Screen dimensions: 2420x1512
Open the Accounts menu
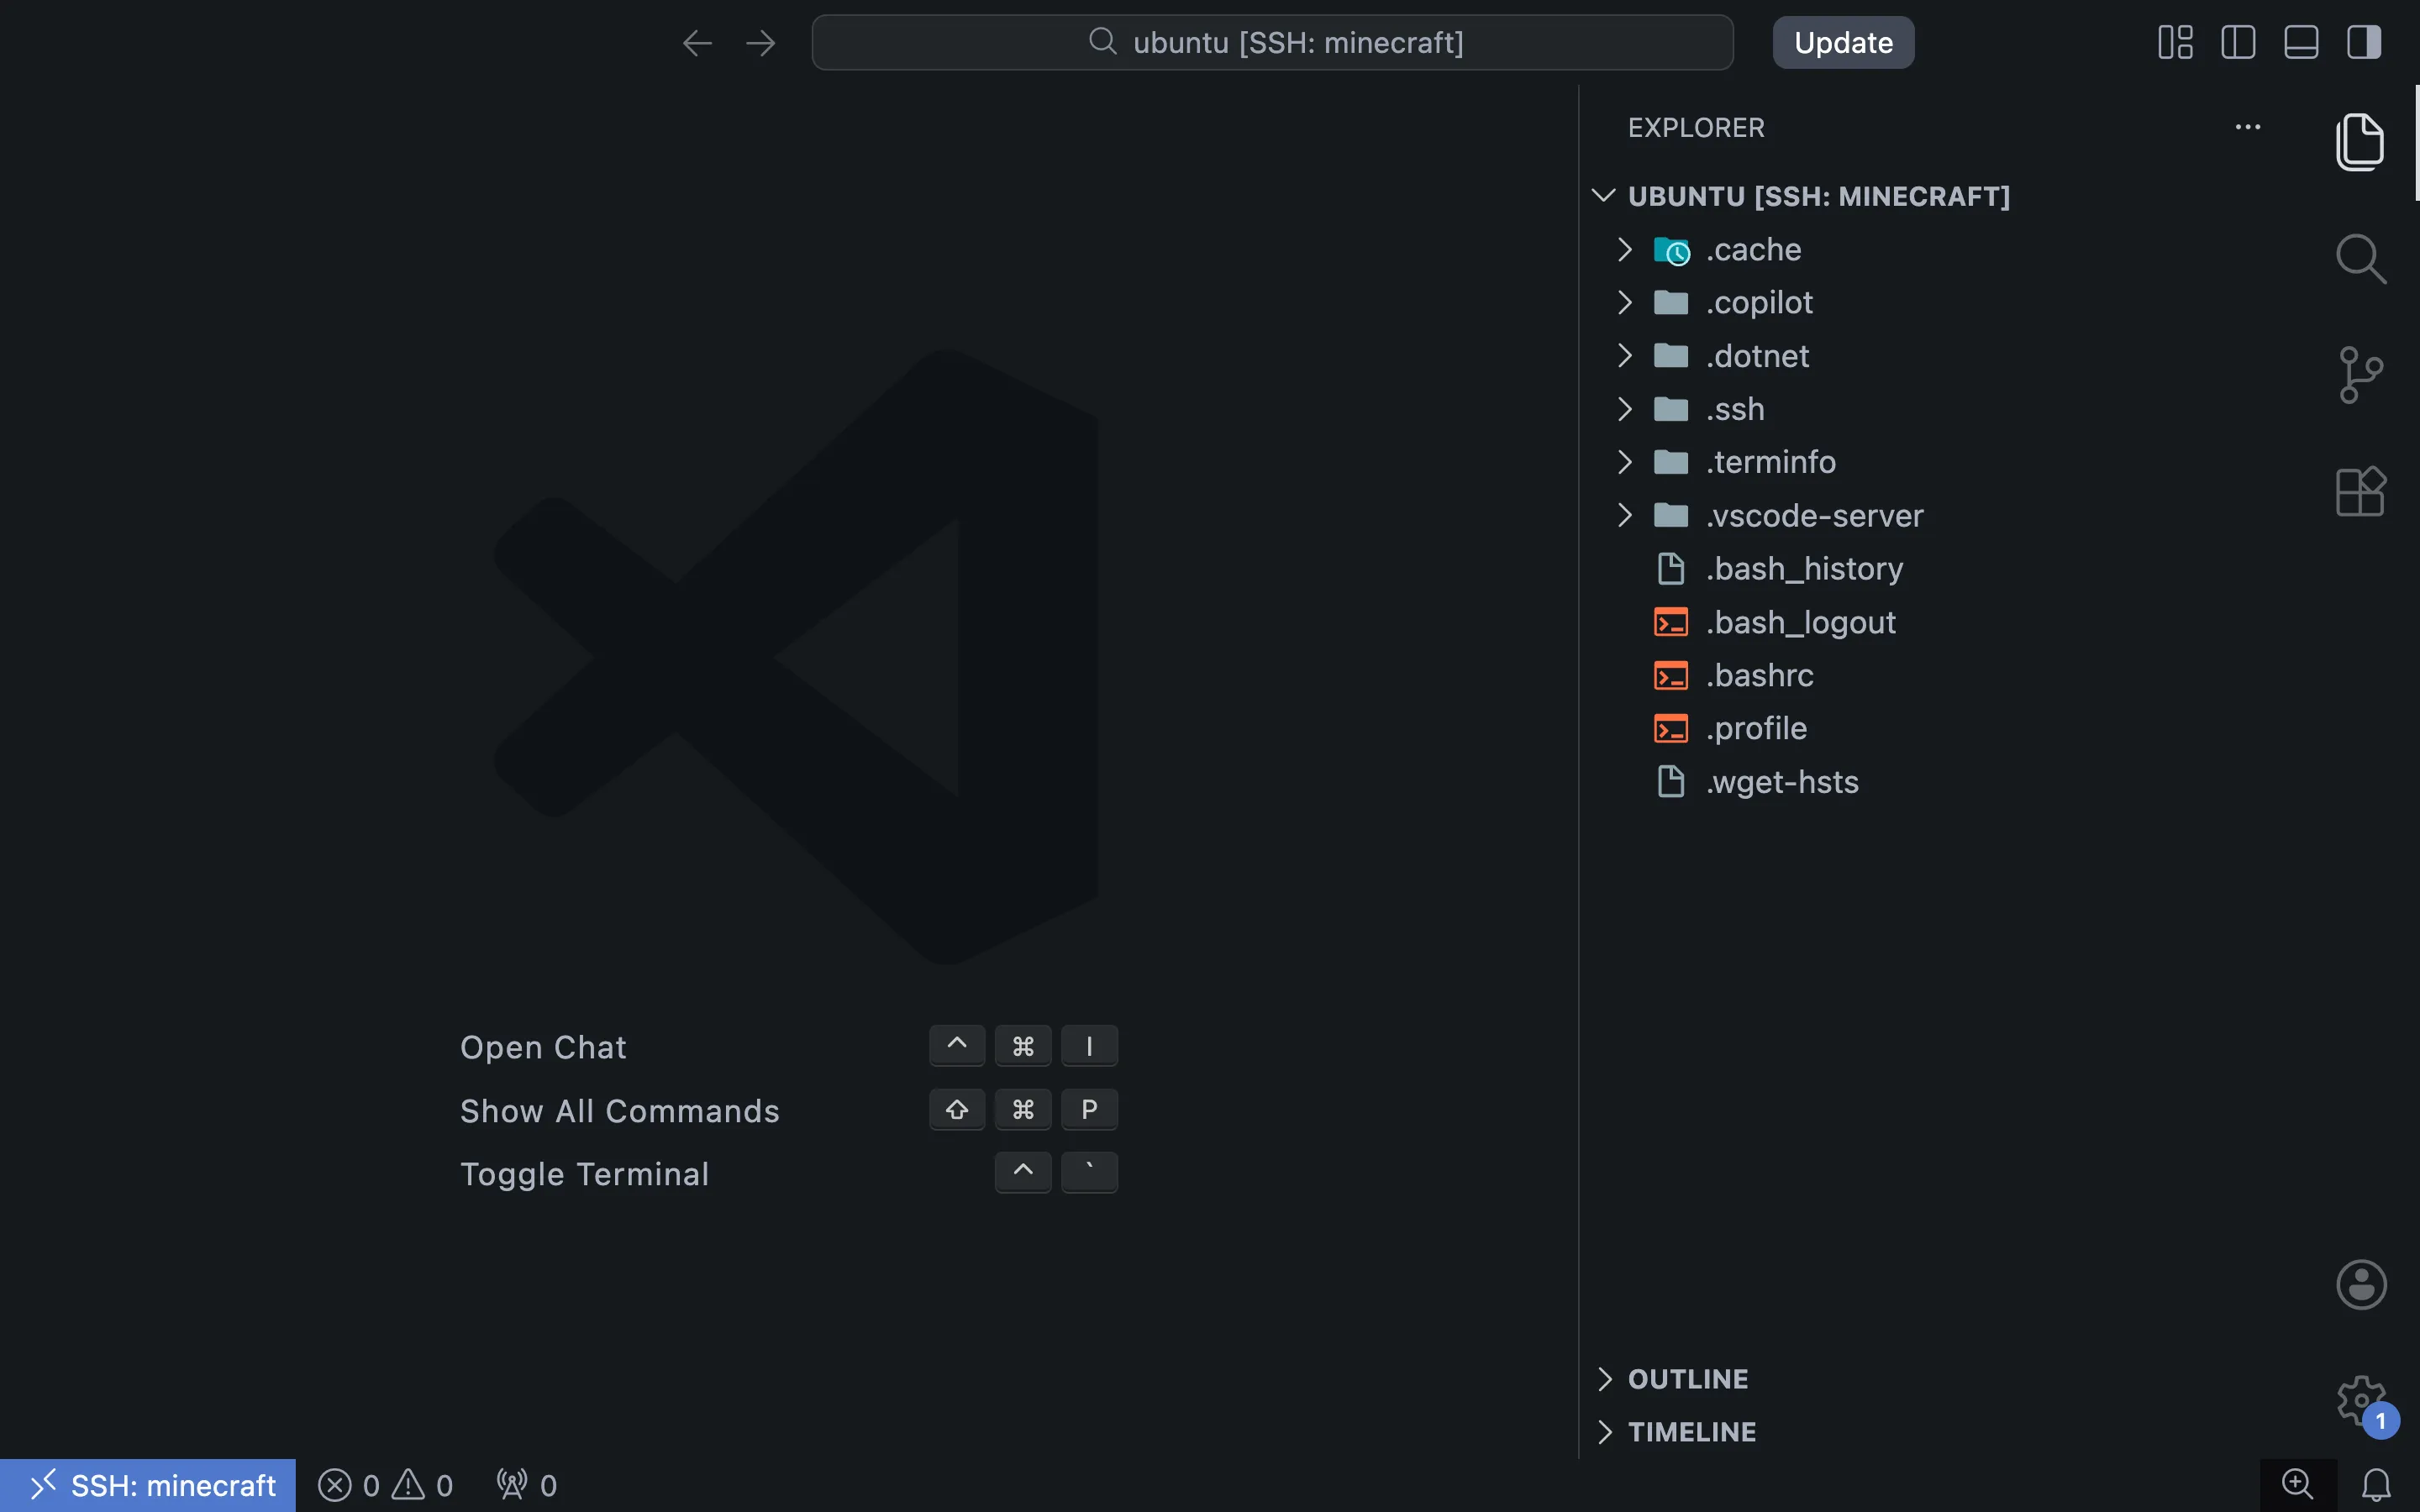tap(2361, 1284)
